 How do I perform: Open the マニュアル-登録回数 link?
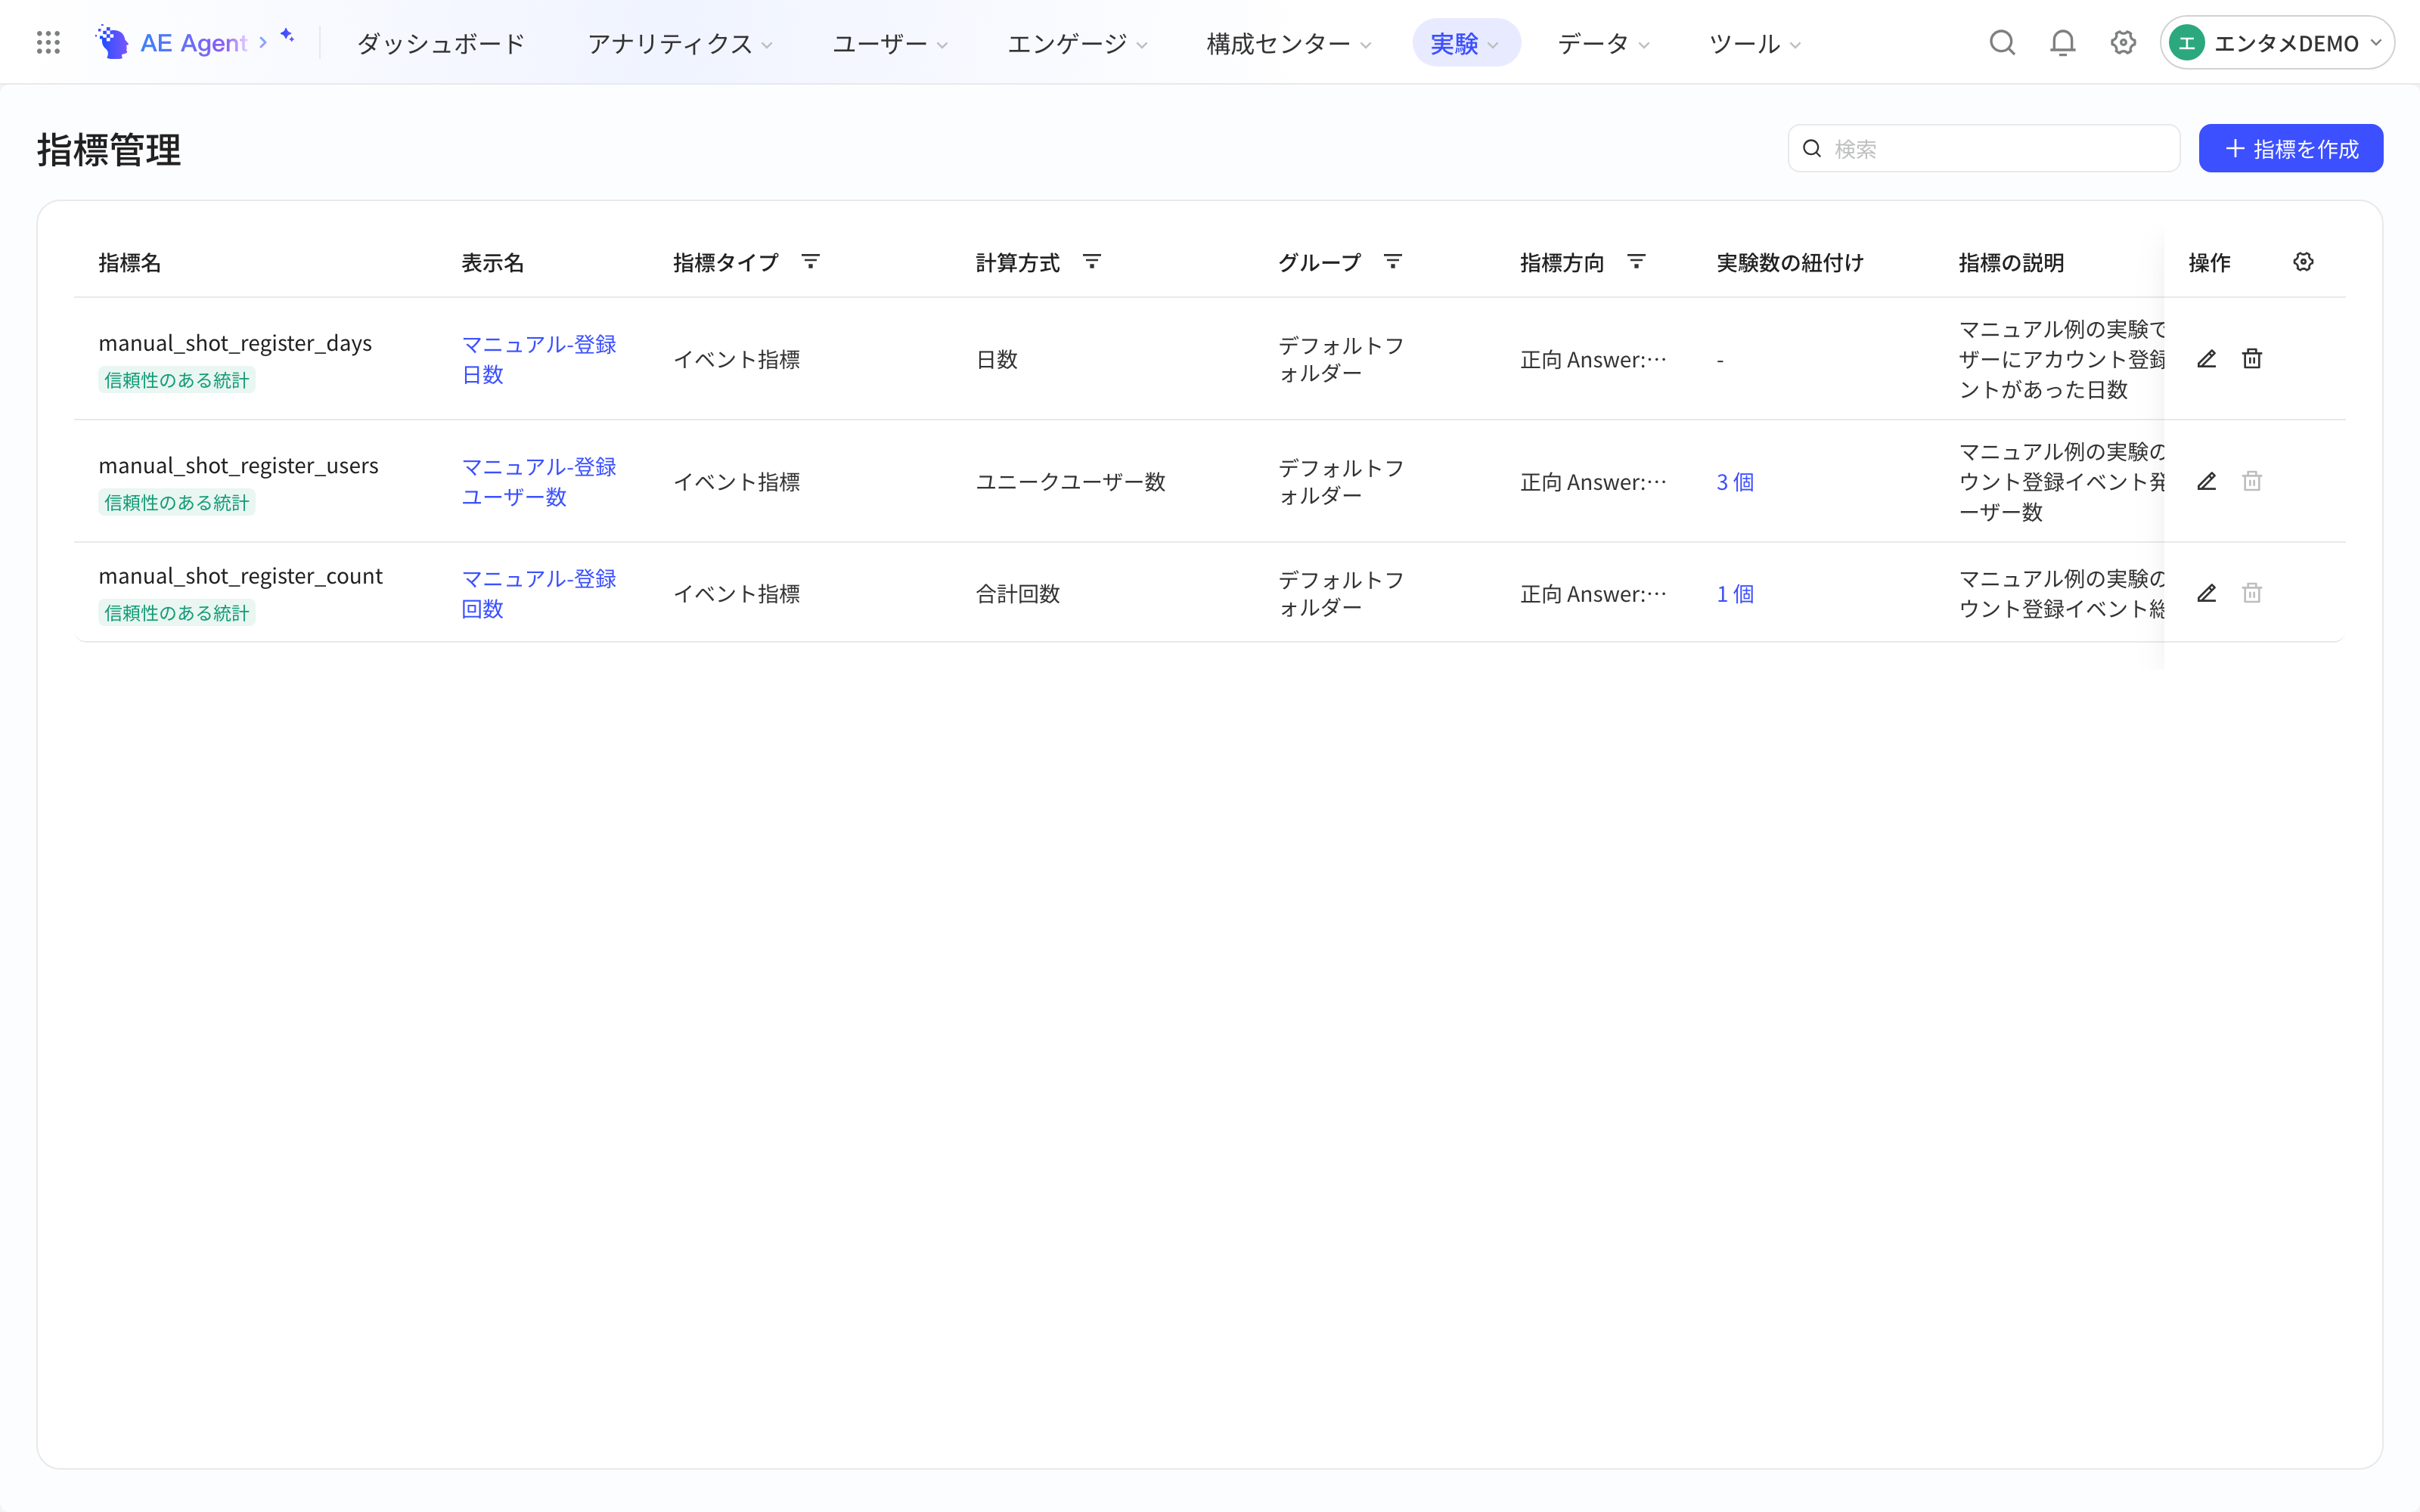tap(539, 594)
